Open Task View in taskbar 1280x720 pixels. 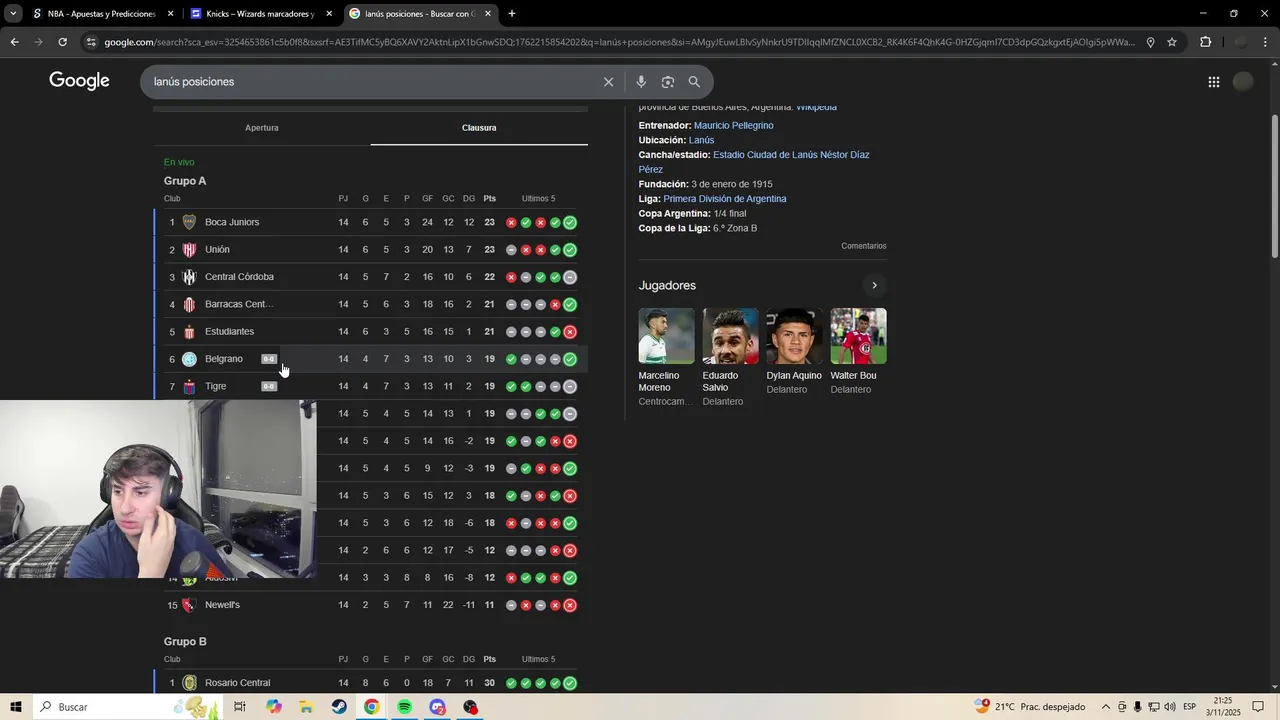click(240, 707)
